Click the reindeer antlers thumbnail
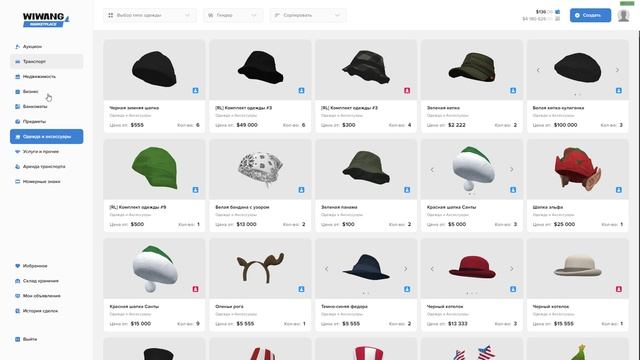640x360 pixels. click(260, 268)
